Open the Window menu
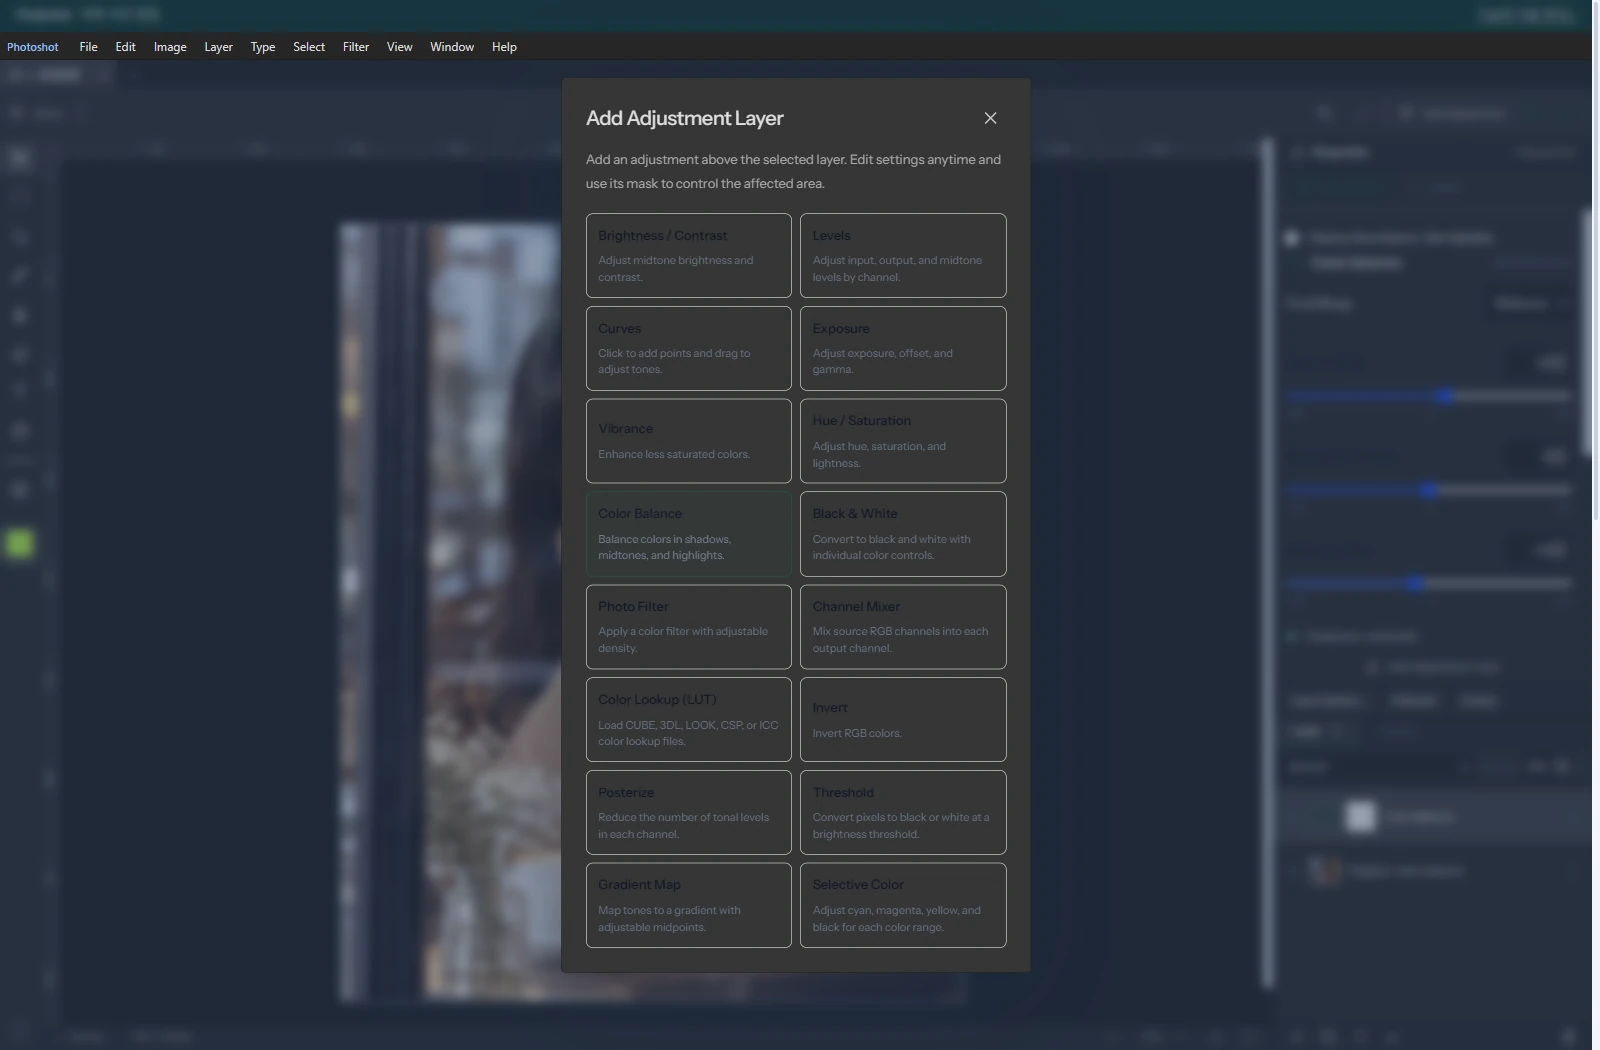Screen dimensions: 1600x1050 (x=452, y=47)
